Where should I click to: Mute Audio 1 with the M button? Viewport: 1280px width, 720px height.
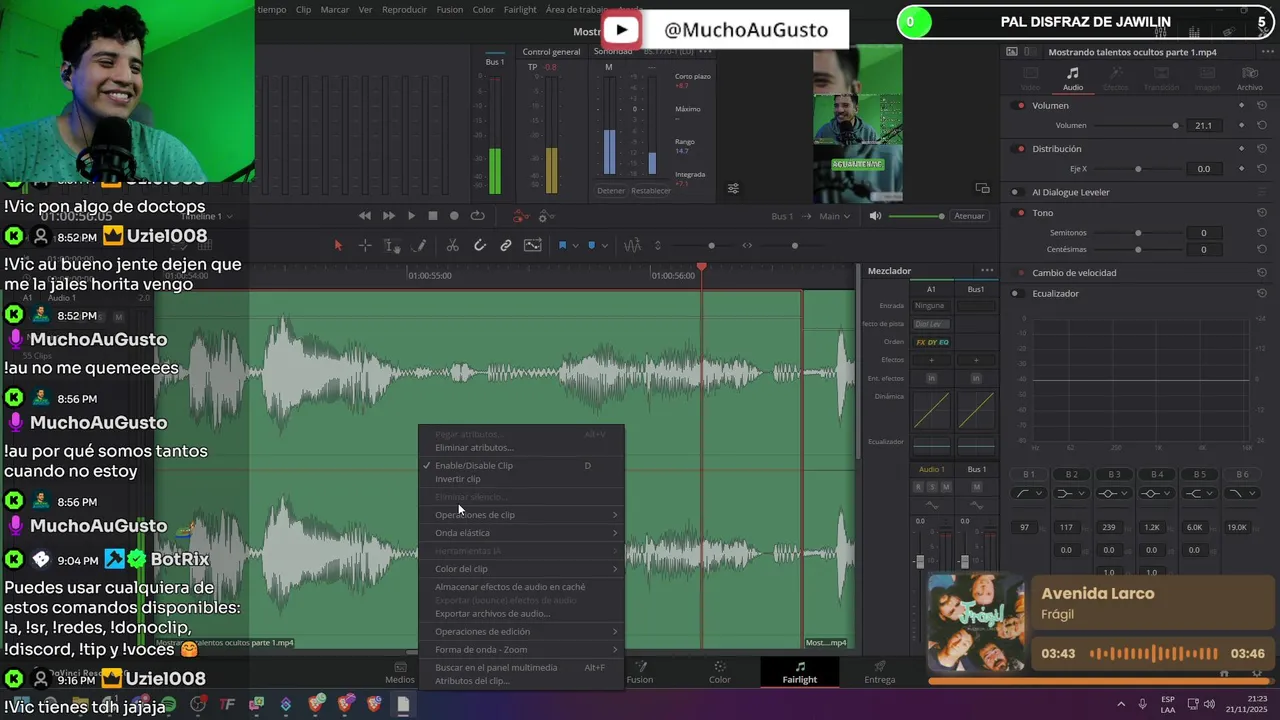[x=946, y=487]
